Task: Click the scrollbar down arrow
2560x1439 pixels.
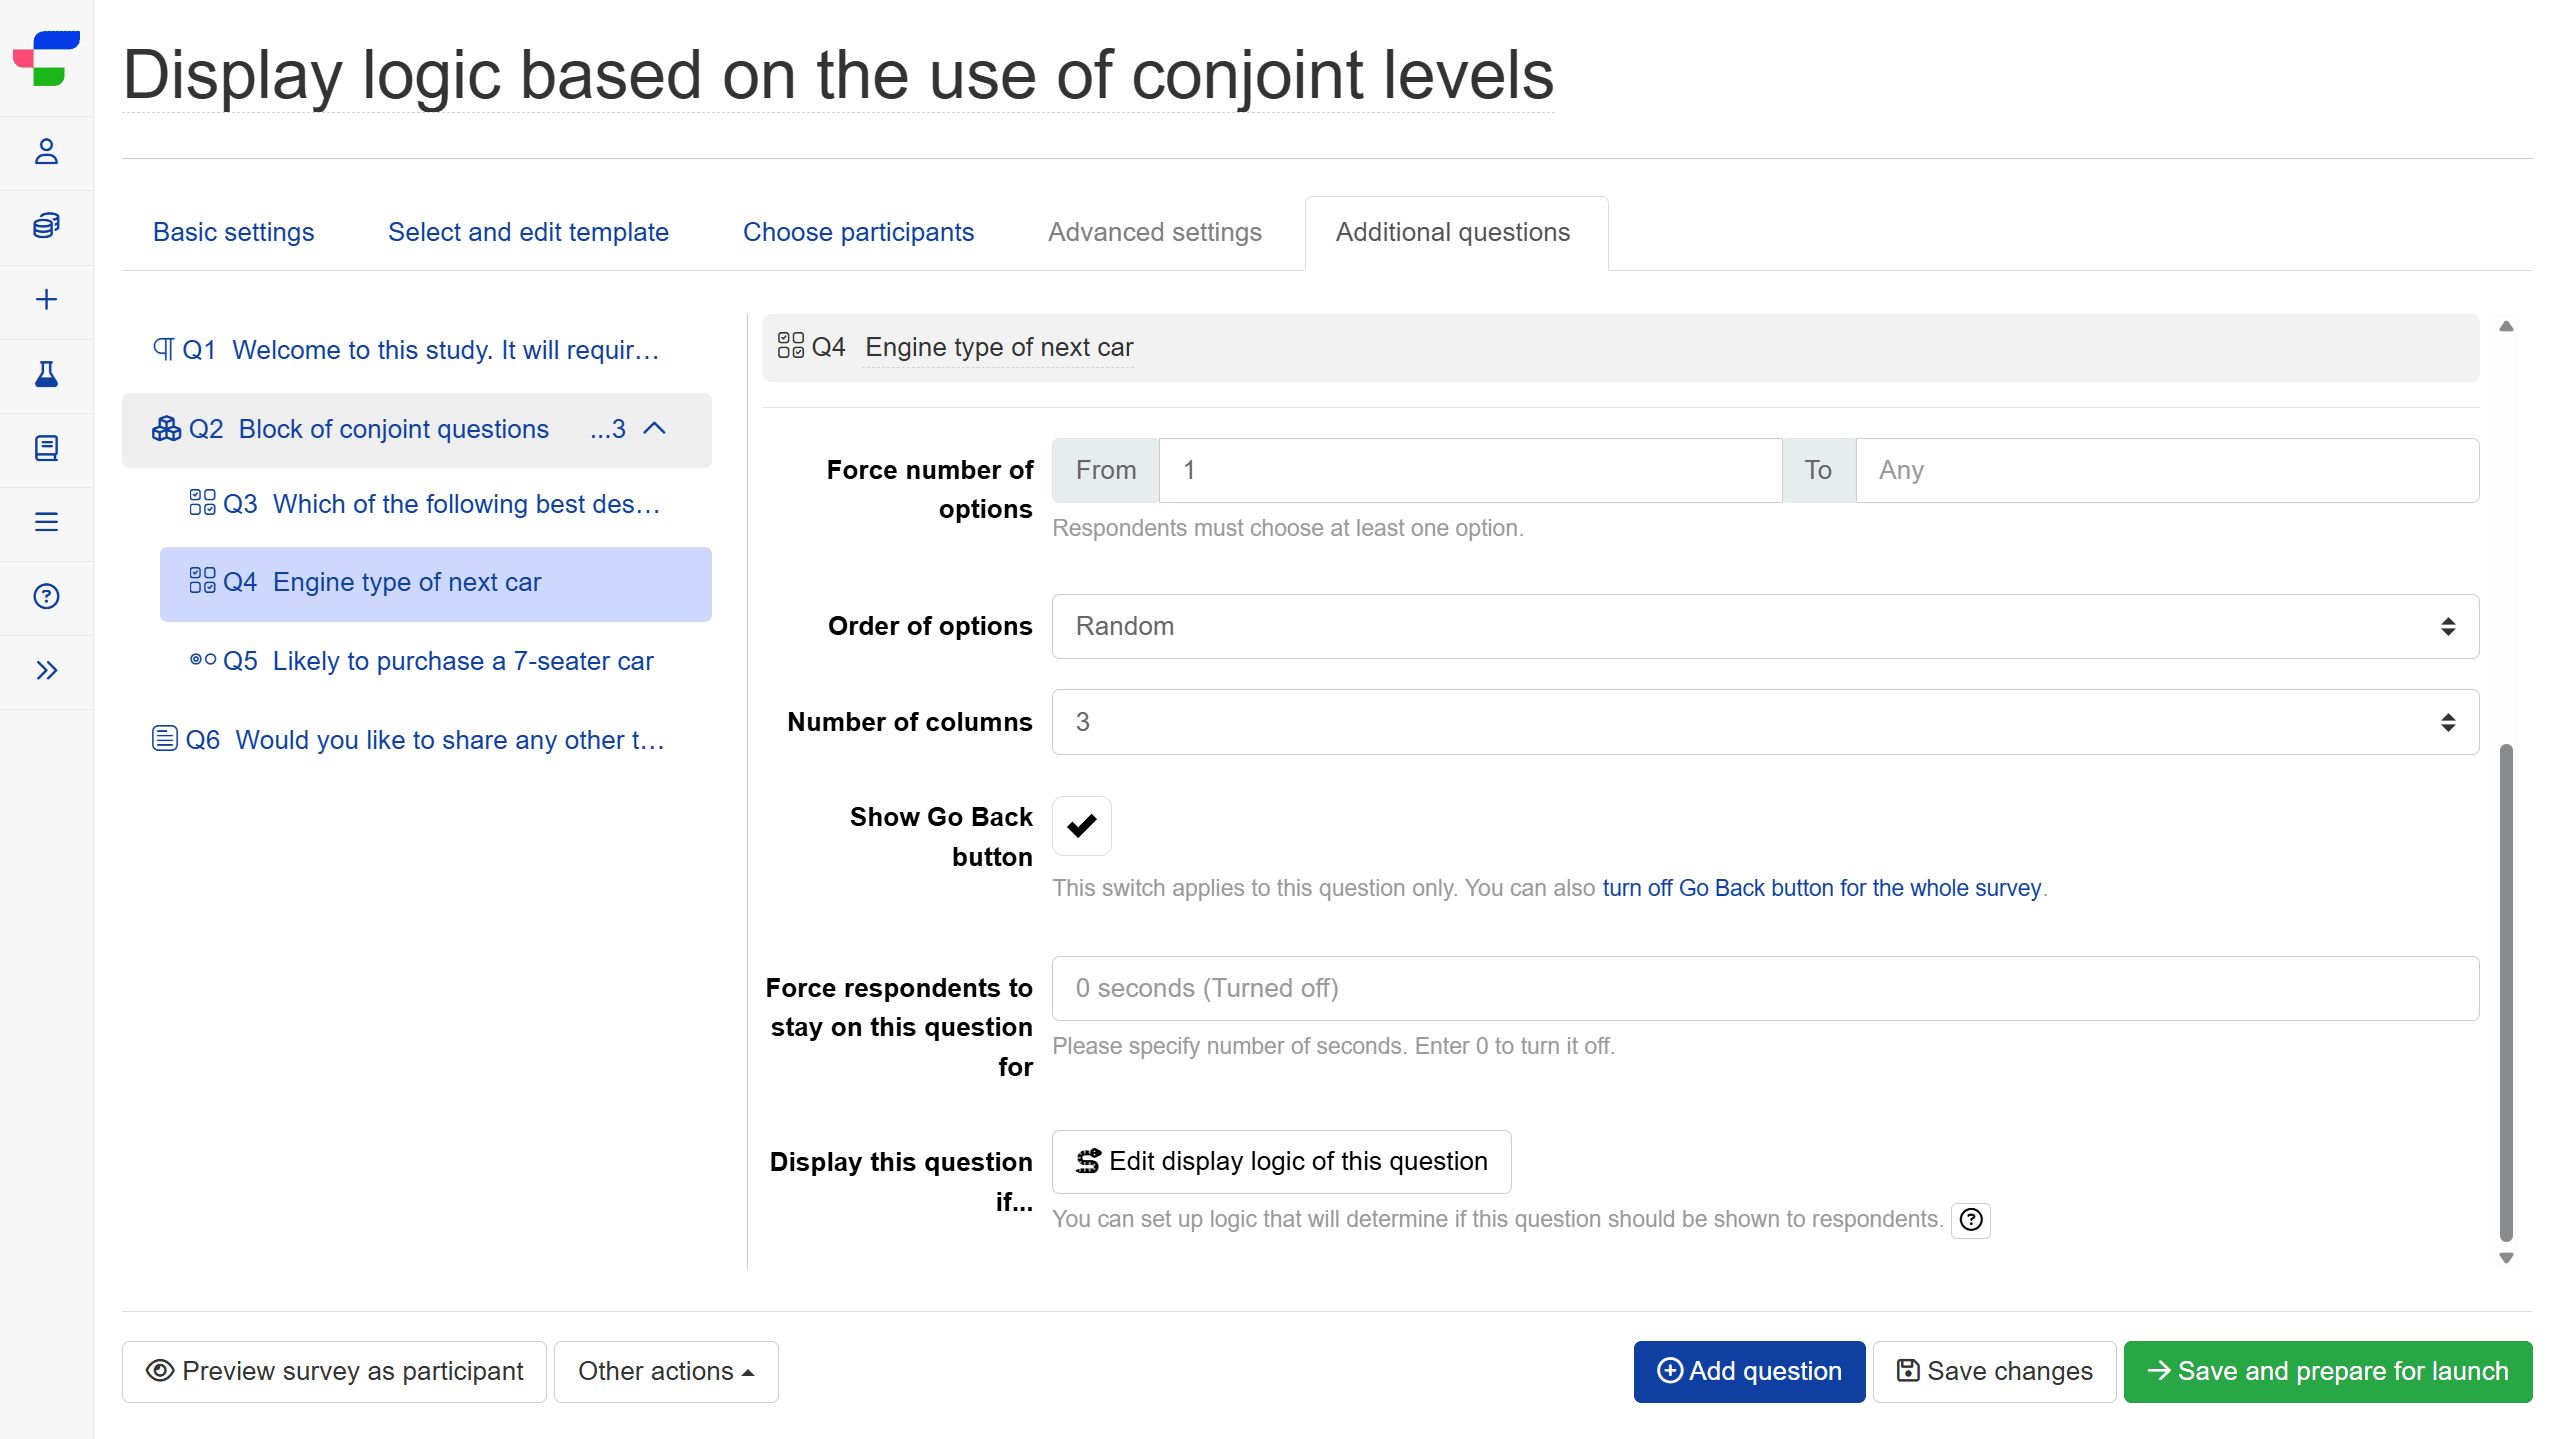Action: [2506, 1258]
